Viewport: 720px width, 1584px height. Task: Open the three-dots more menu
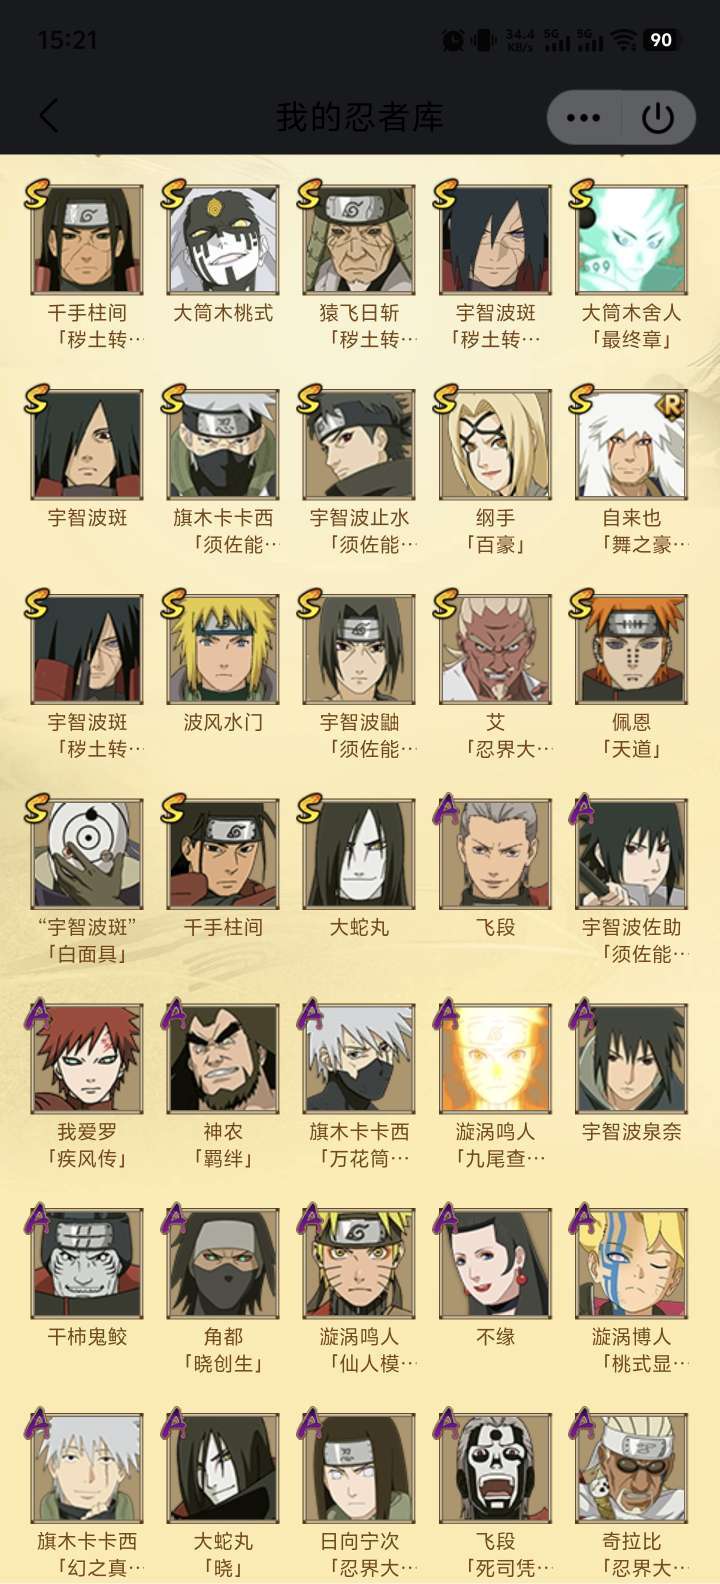[x=584, y=118]
